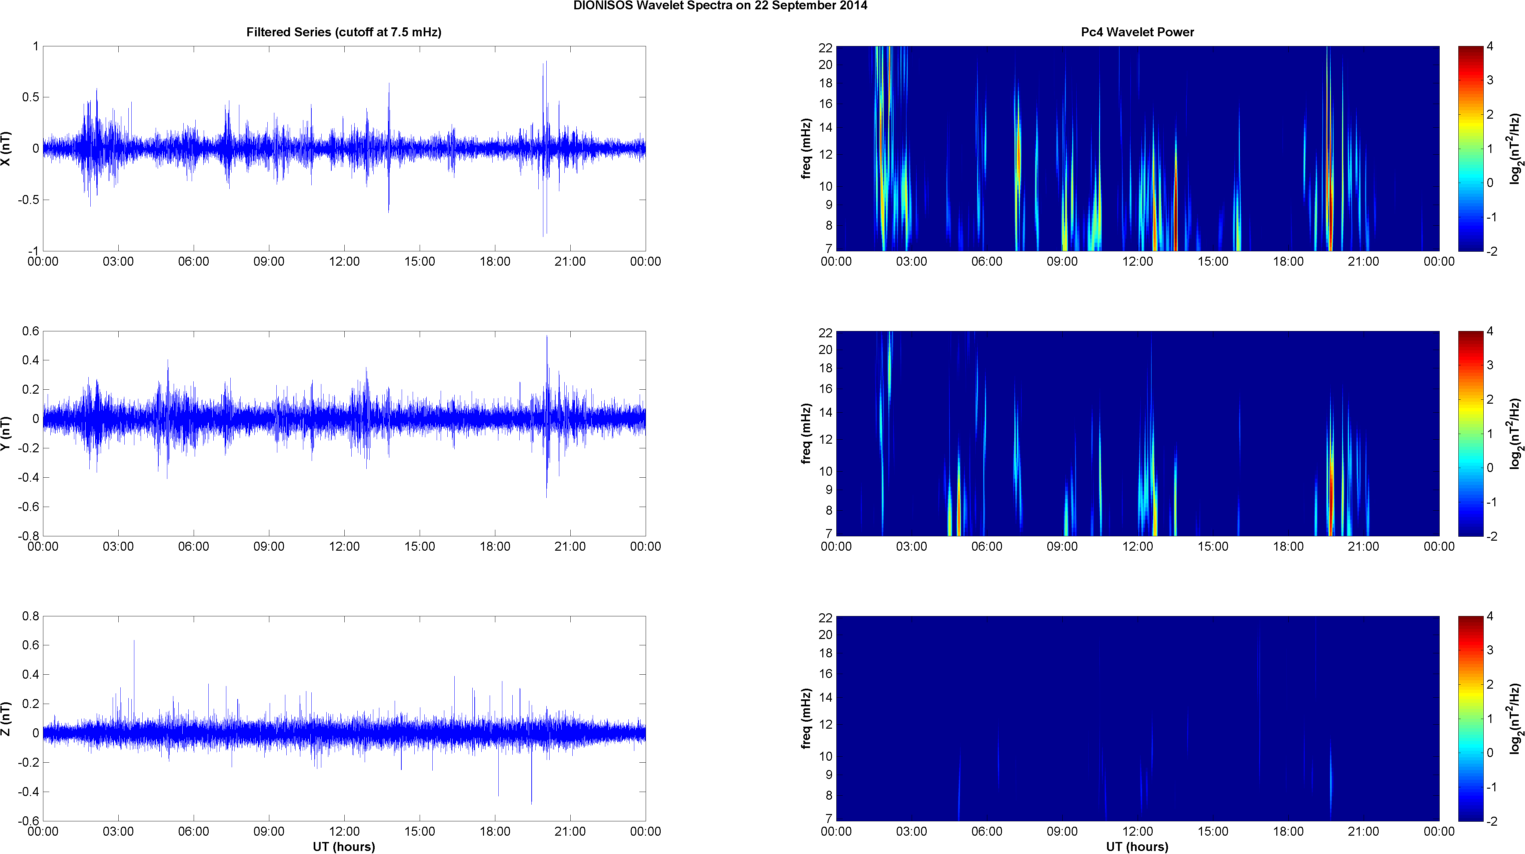Click the '12:00' tick under the X series plot
The width and height of the screenshot is (1525, 854).
click(344, 262)
